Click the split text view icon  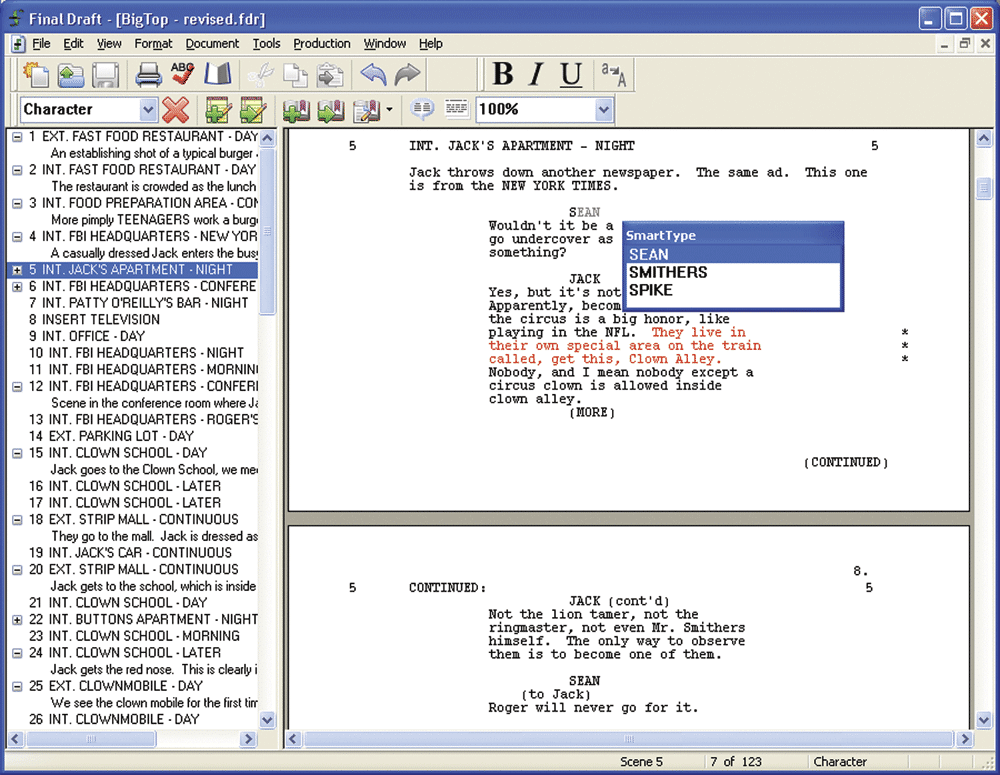(457, 108)
